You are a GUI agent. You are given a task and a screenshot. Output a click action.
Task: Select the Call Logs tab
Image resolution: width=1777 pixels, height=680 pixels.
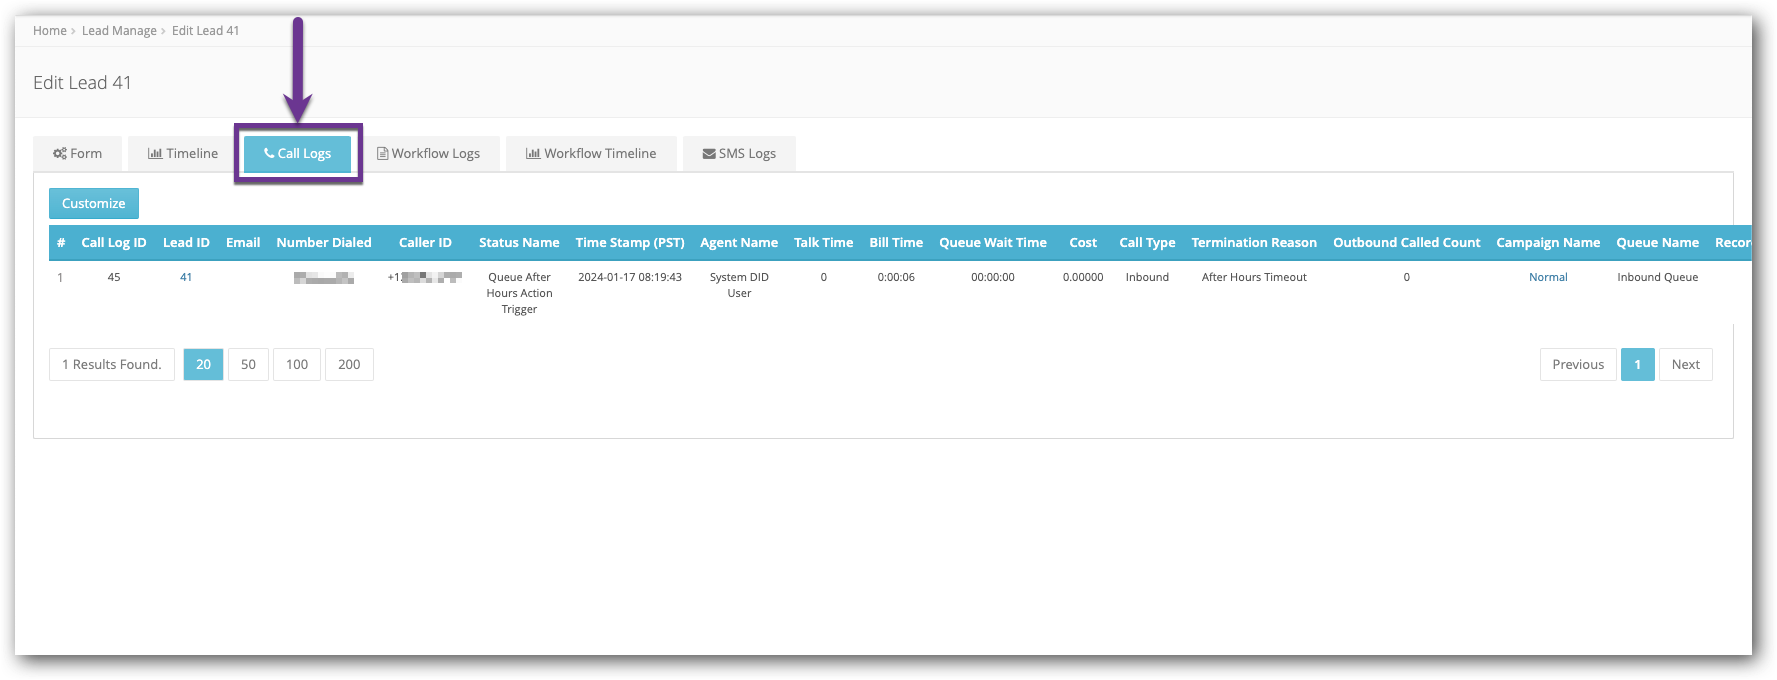pos(298,154)
